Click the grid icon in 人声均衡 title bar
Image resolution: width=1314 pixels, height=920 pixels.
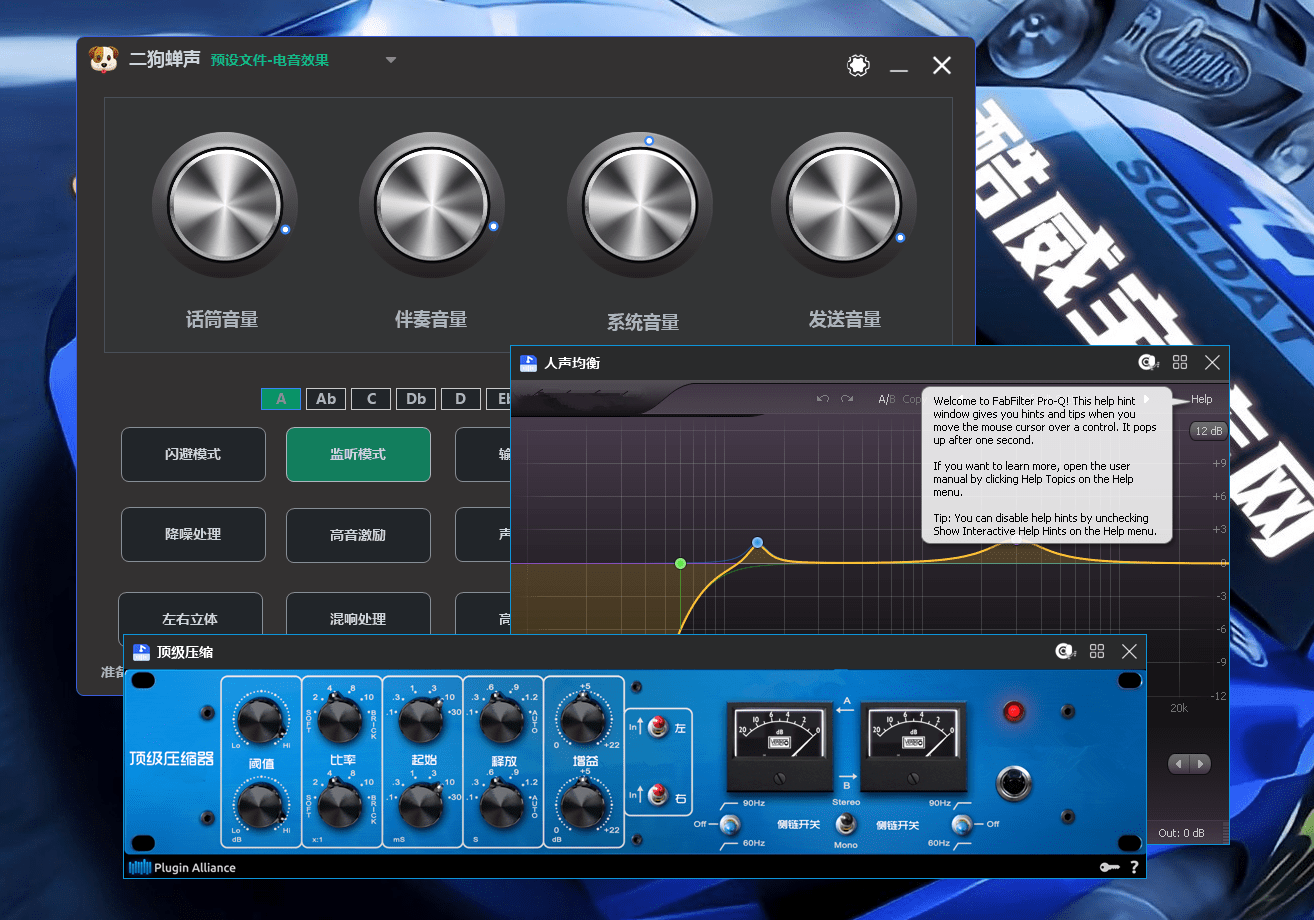click(1180, 362)
